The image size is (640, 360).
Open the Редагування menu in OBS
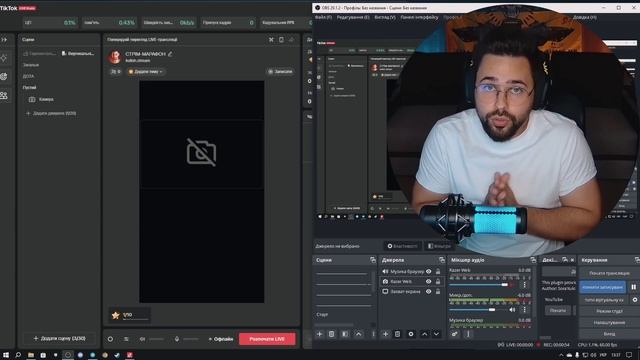point(353,18)
